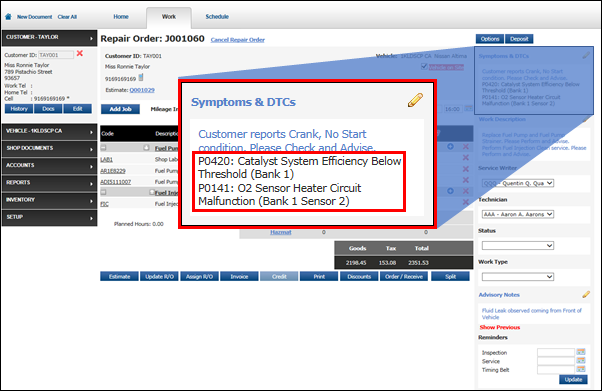Add an item to the Fuel Injection job with plus icon
Screen dimensions: 602x391
click(450, 191)
